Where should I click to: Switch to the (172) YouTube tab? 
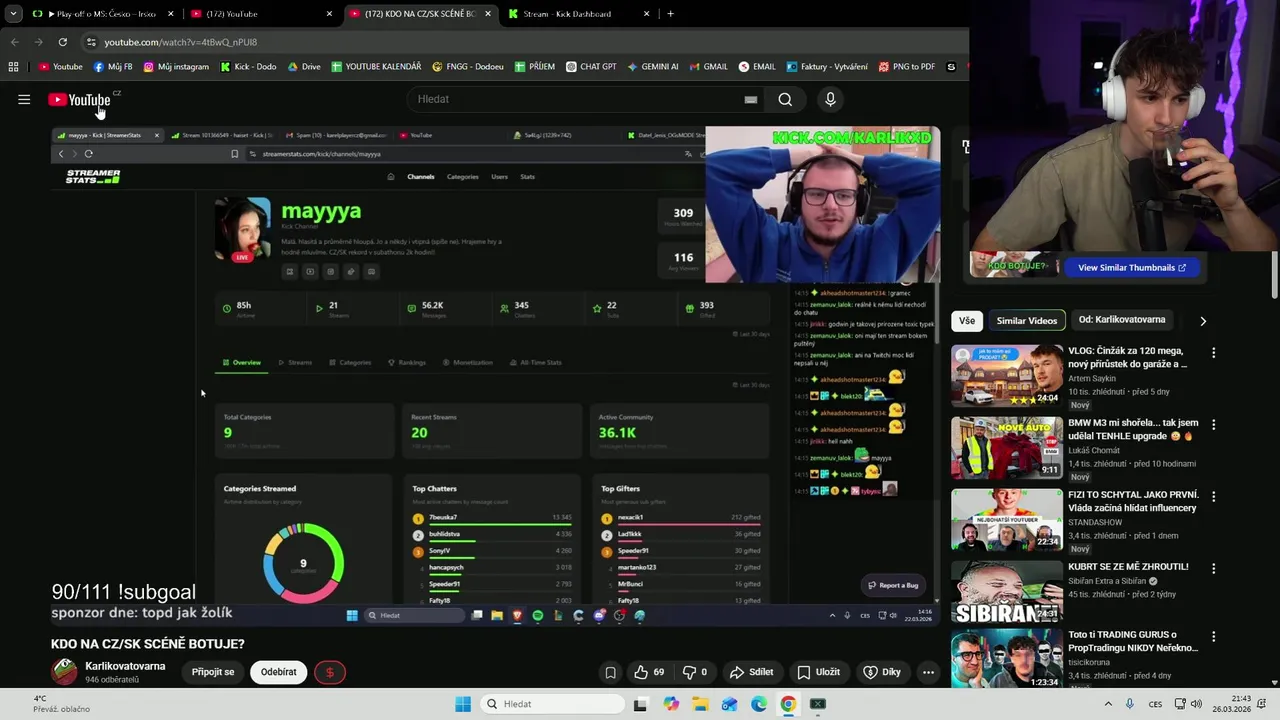[260, 14]
